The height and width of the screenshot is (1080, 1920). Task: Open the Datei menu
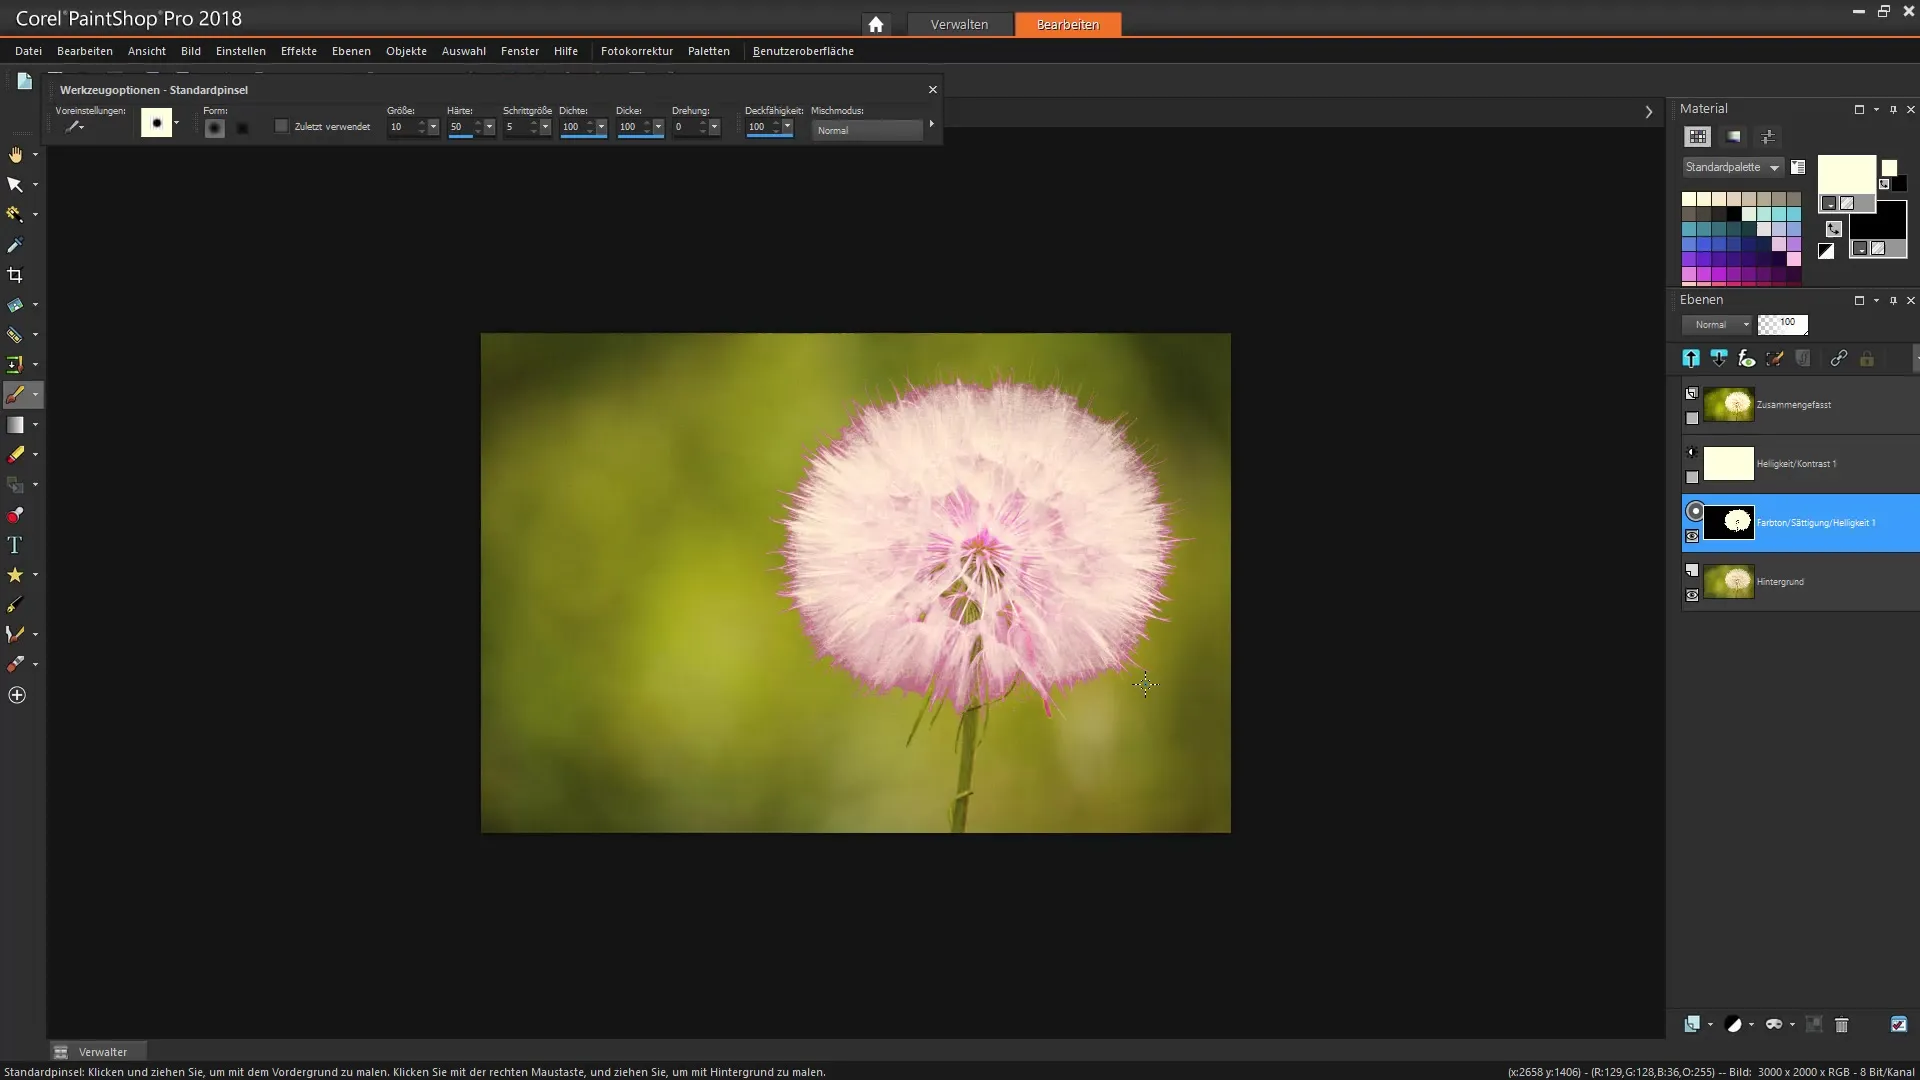pos(28,51)
